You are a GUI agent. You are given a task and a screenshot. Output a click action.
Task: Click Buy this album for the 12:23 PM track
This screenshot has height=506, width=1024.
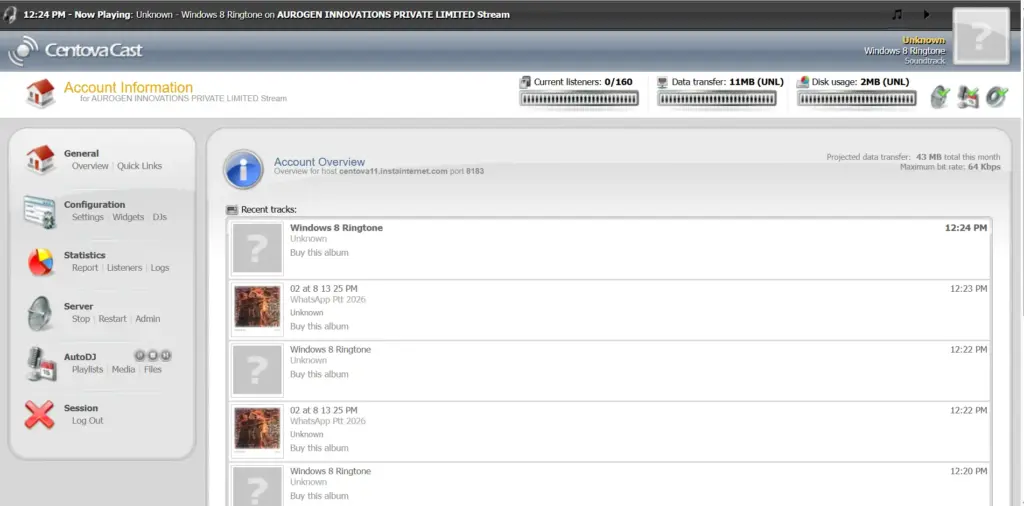(319, 326)
